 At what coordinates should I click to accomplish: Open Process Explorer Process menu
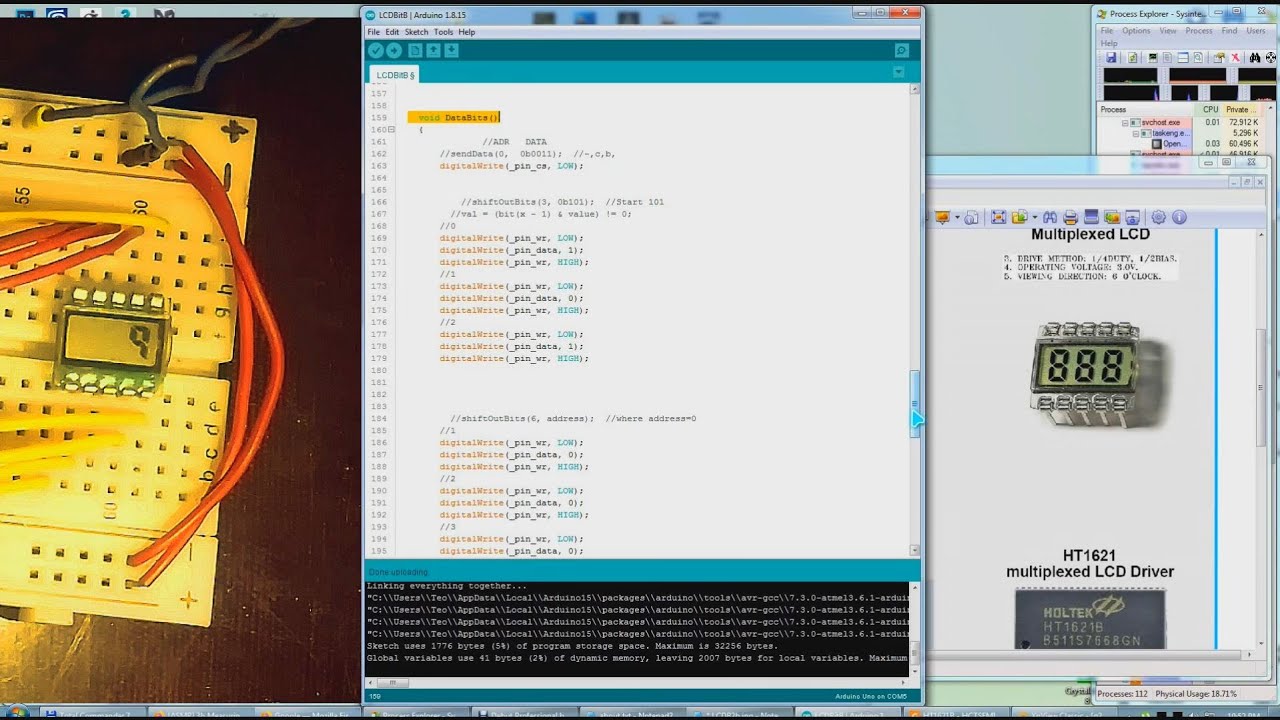(x=1199, y=31)
